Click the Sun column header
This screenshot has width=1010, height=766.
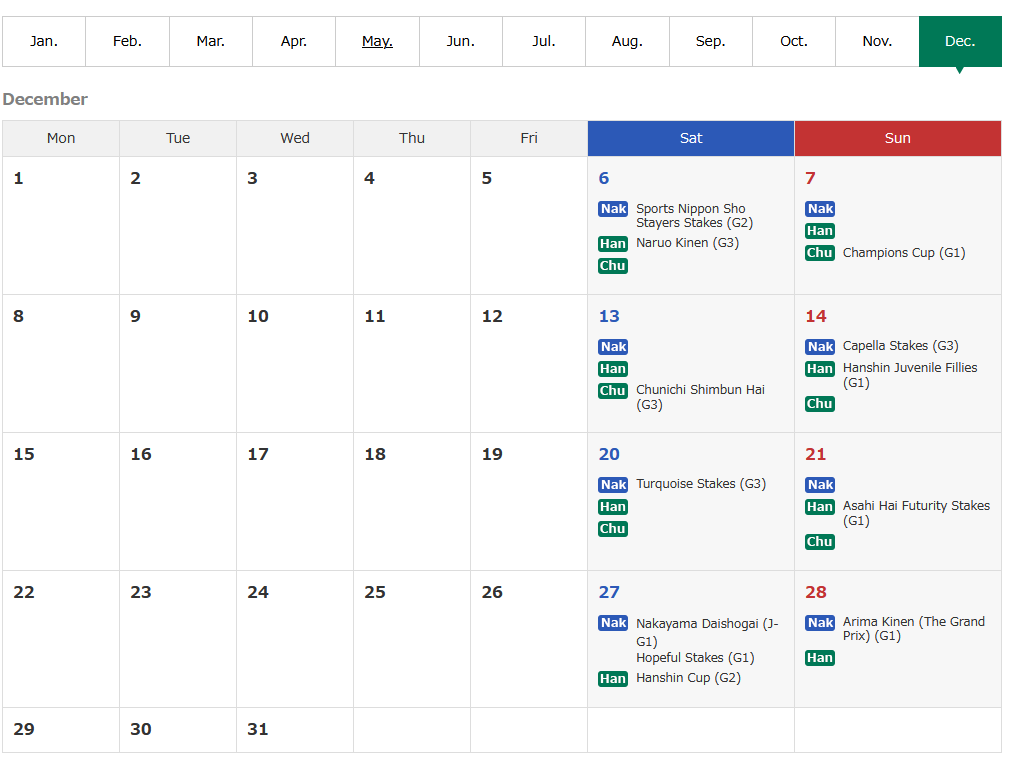point(898,138)
